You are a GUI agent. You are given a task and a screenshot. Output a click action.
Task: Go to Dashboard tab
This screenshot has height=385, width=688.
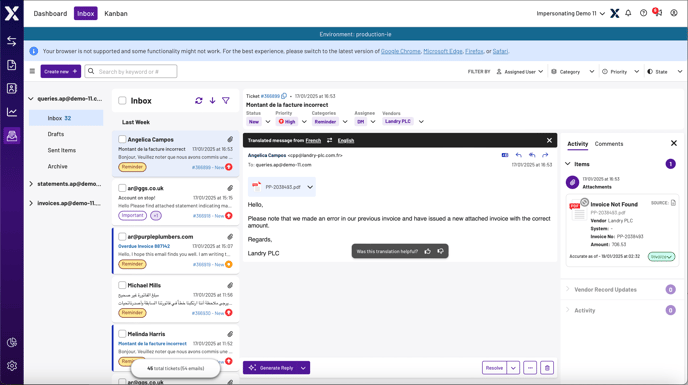click(50, 13)
